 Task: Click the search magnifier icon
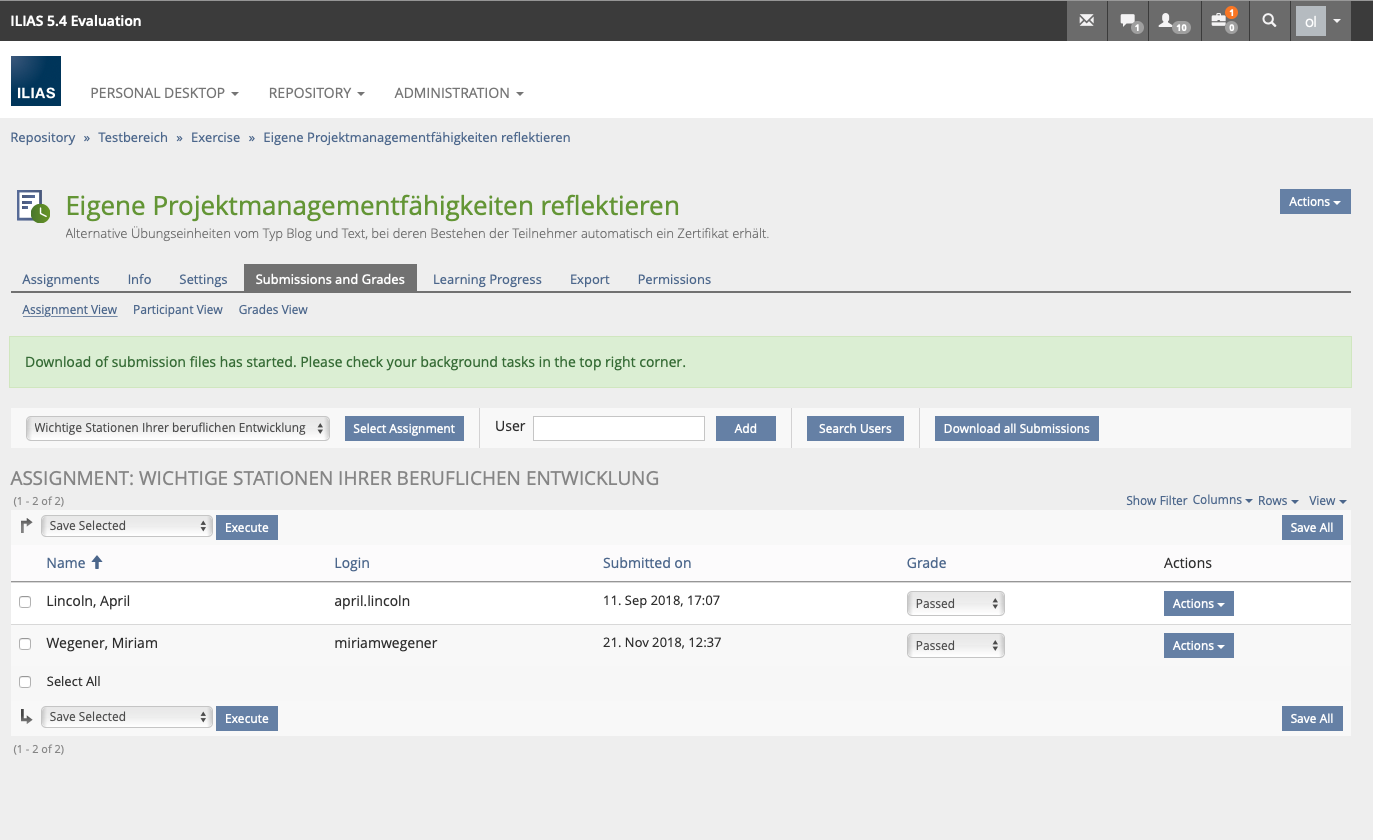click(x=1269, y=20)
